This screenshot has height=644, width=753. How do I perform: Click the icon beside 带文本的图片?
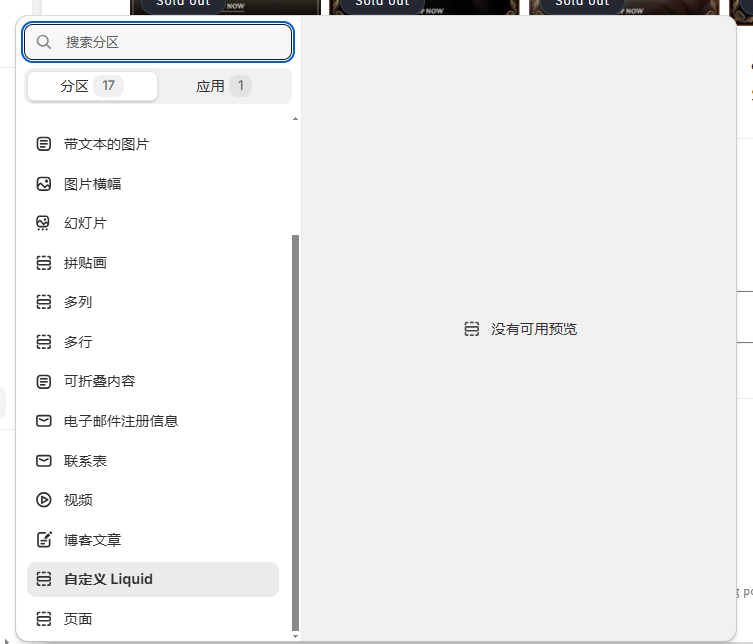(x=44, y=144)
